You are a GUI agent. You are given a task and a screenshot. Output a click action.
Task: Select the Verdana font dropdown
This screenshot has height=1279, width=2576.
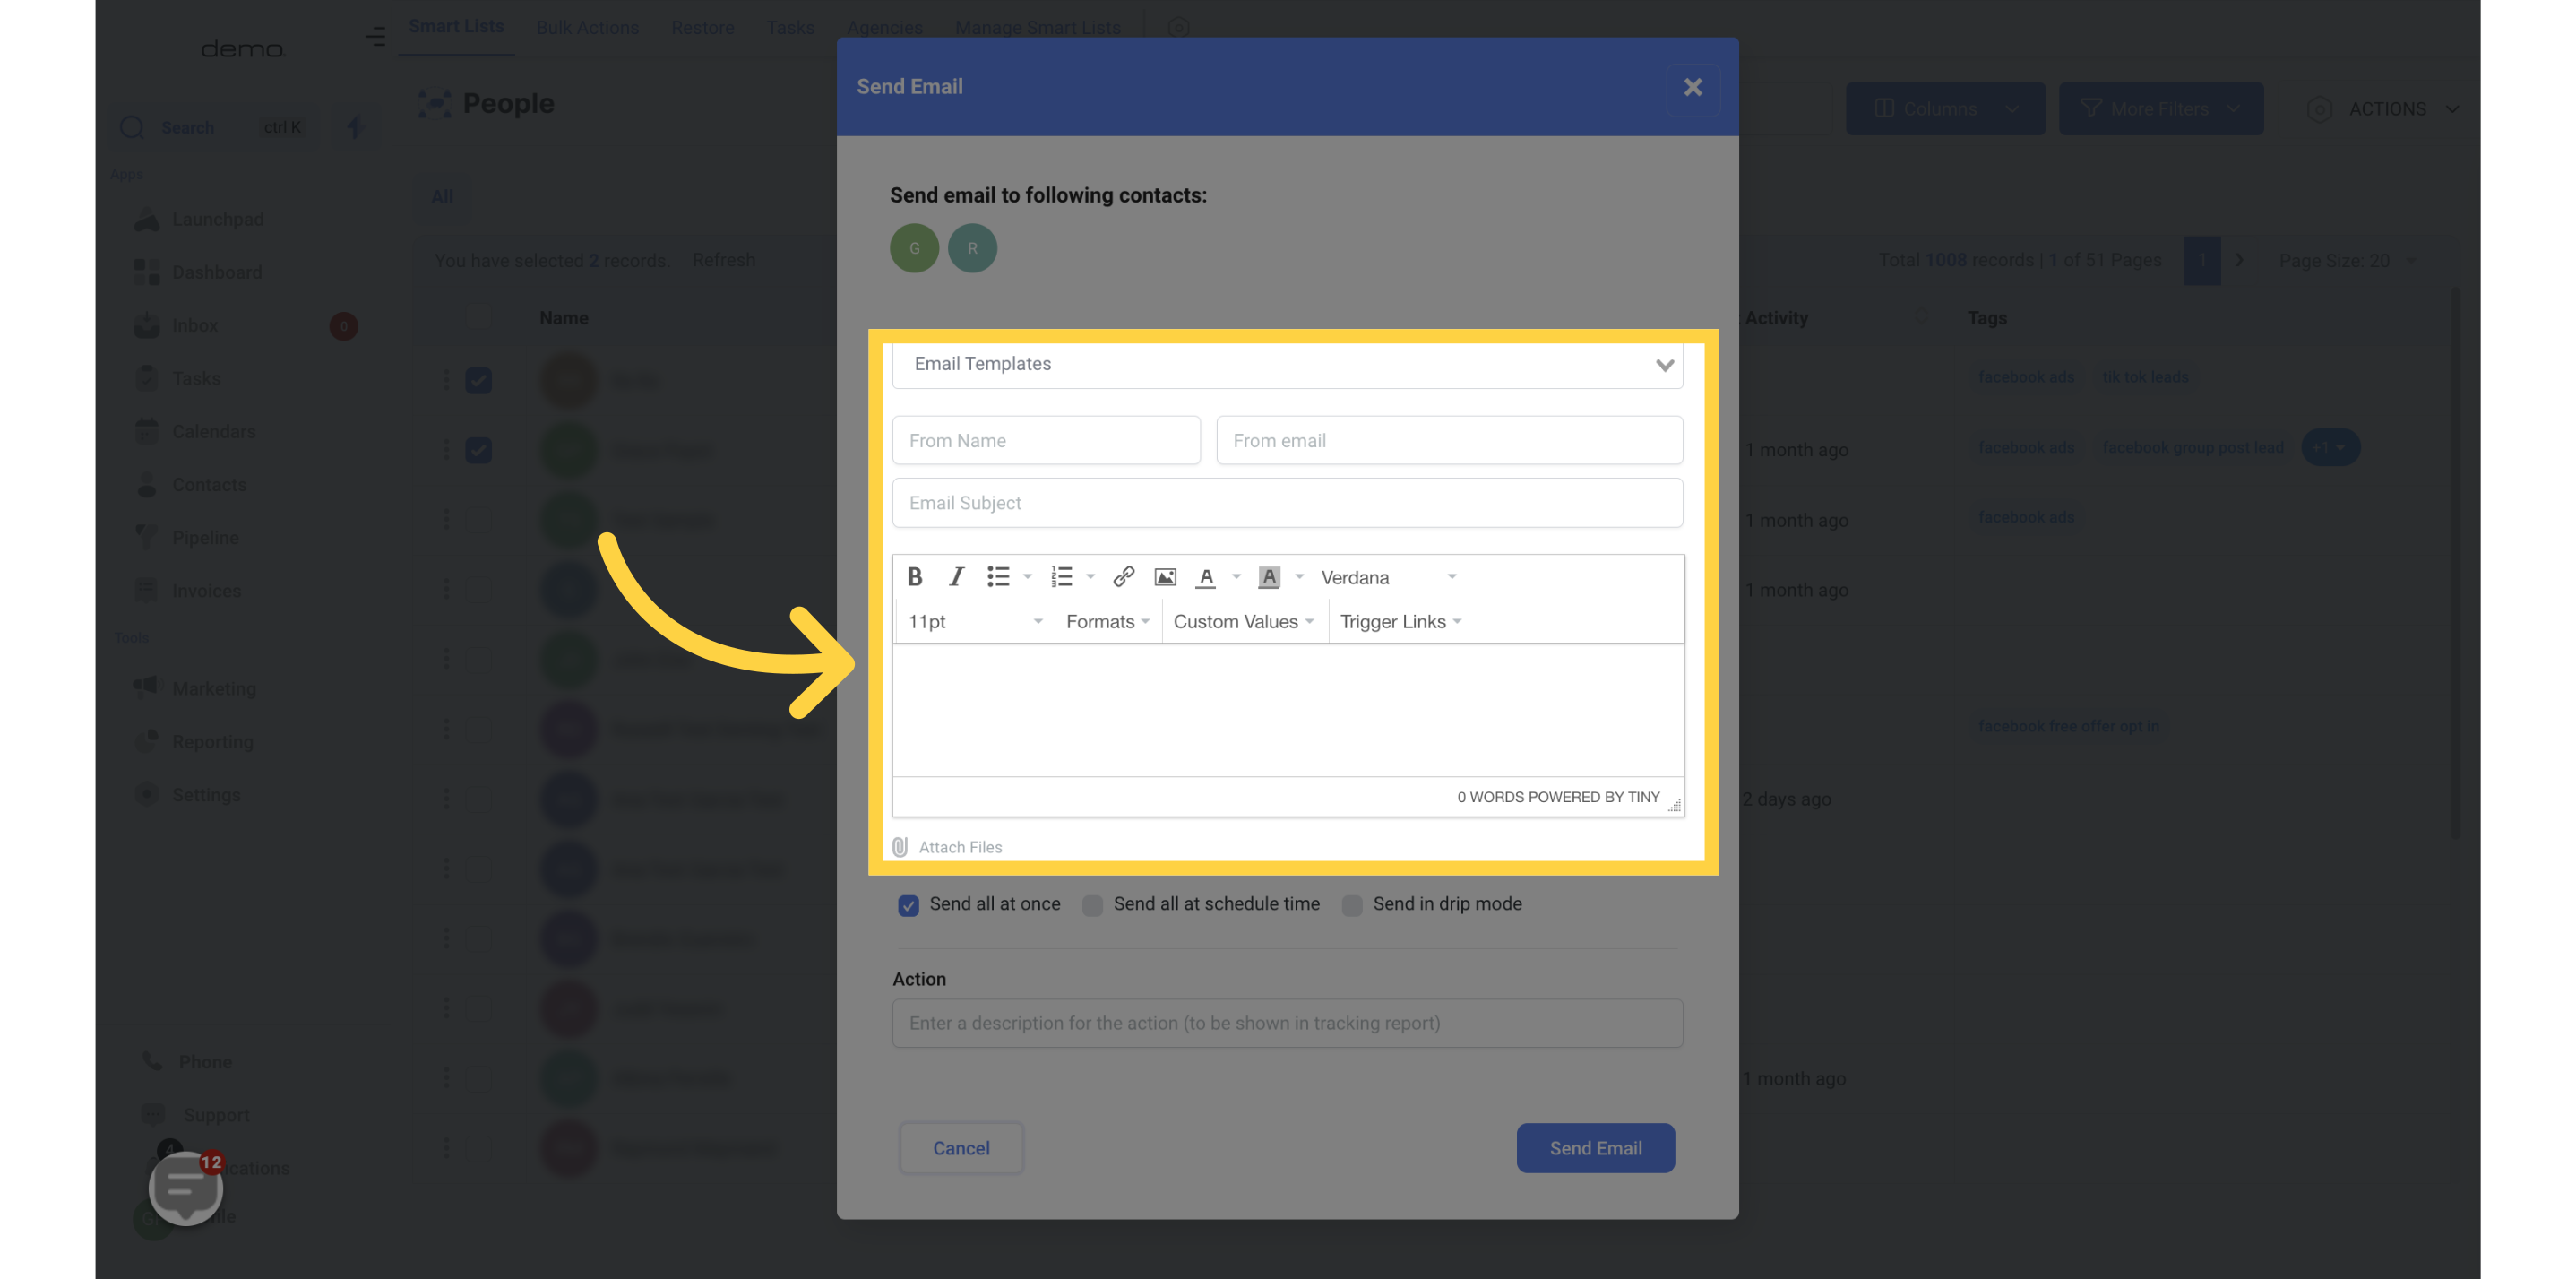tap(1385, 577)
